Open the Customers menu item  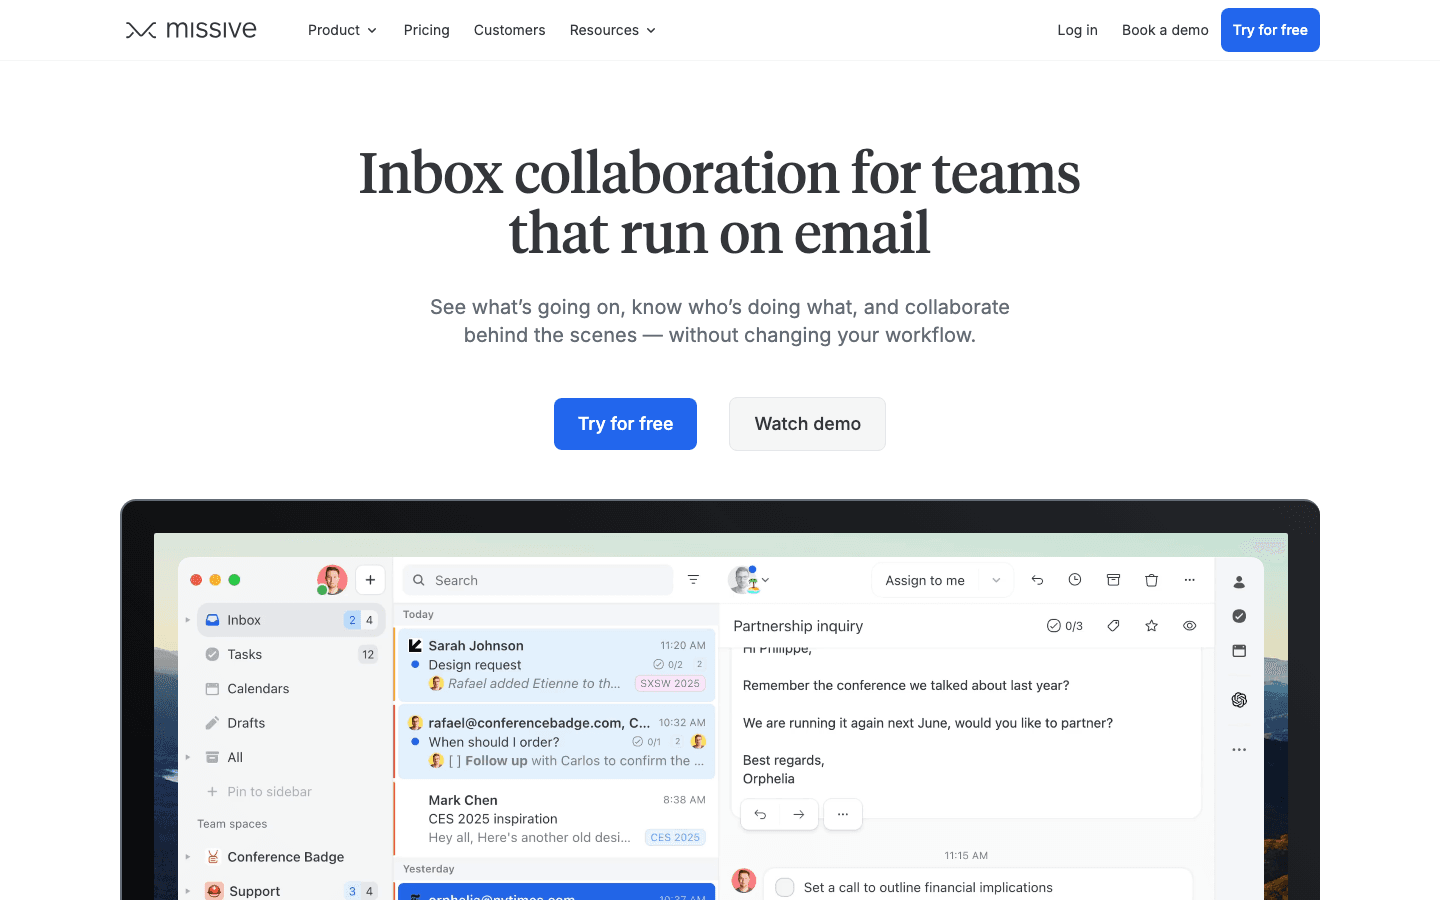[x=509, y=30]
